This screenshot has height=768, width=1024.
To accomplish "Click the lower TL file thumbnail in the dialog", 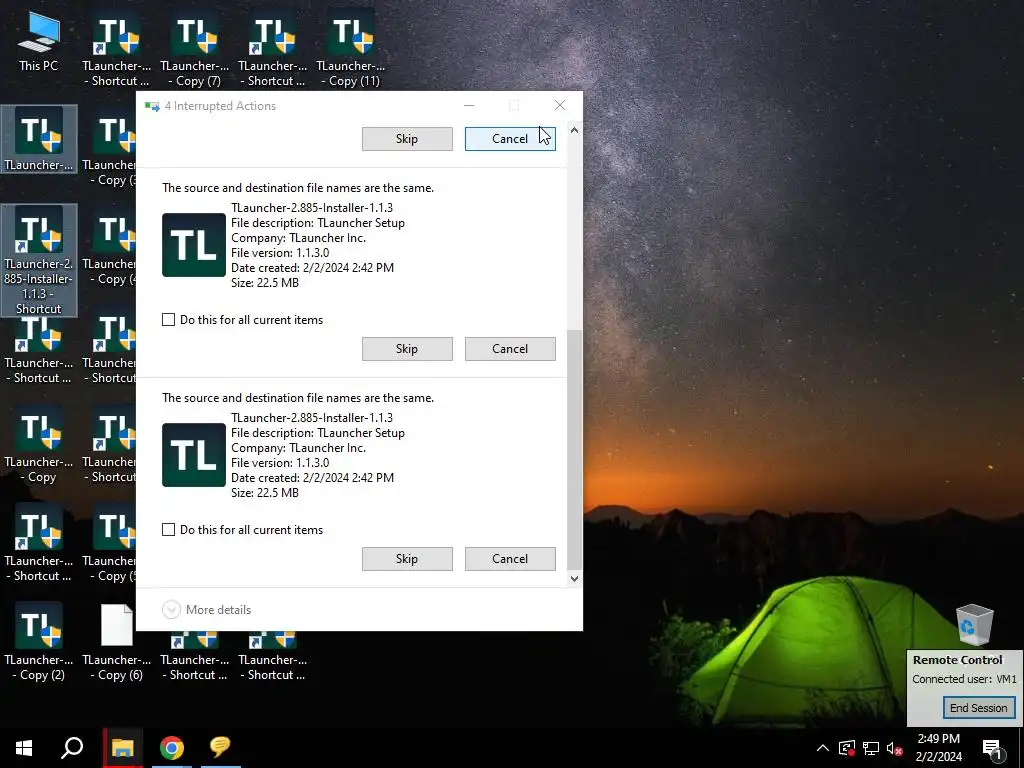I will coord(194,455).
